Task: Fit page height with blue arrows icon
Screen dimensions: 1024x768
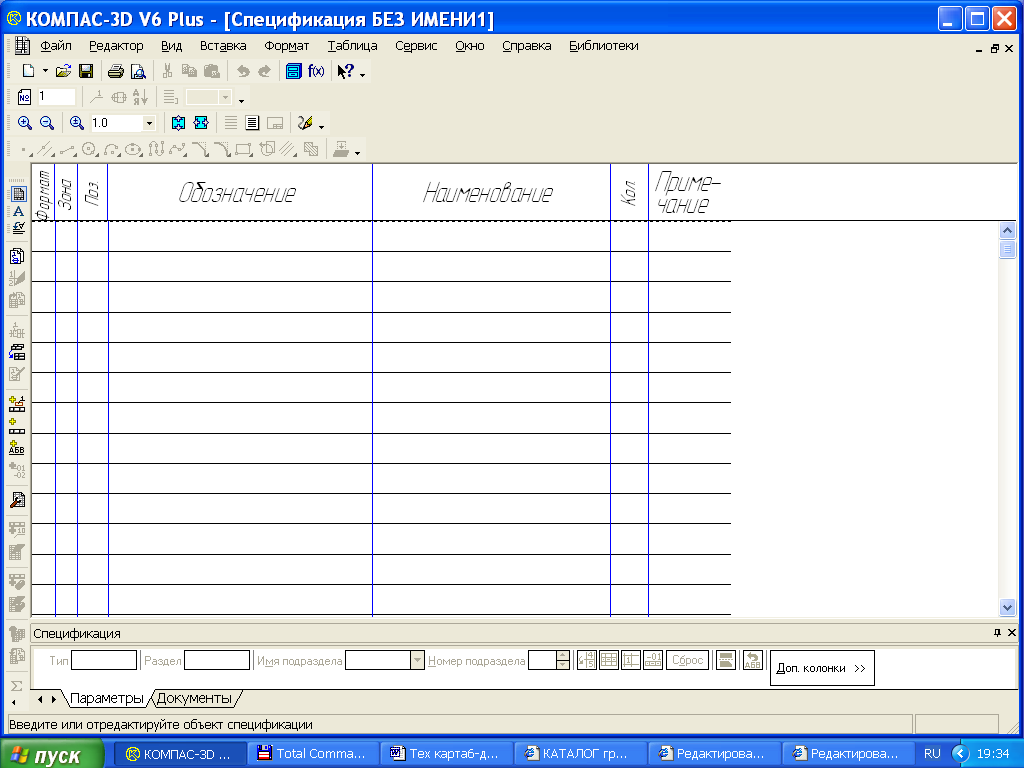Action: (x=178, y=123)
